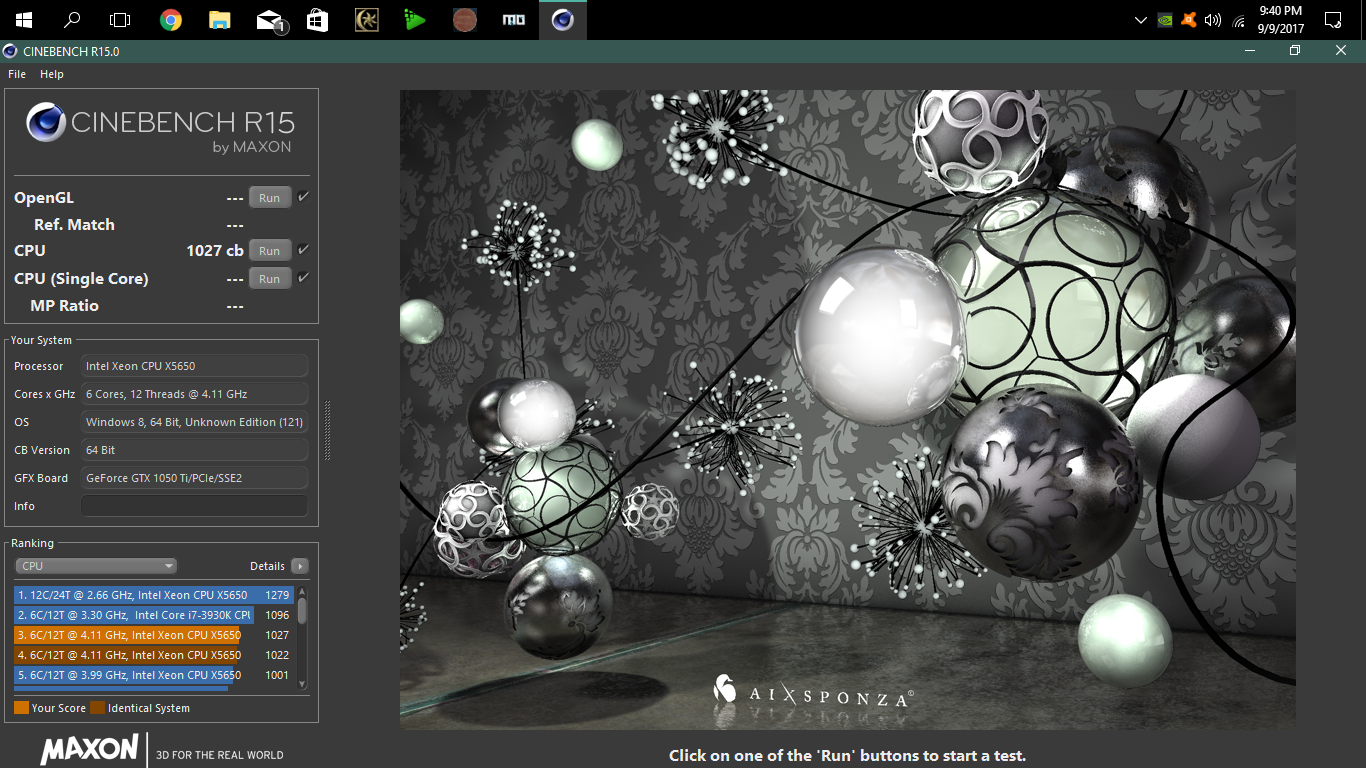Viewport: 1366px width, 768px height.
Task: Click the Details label in Ranking
Action: click(267, 566)
